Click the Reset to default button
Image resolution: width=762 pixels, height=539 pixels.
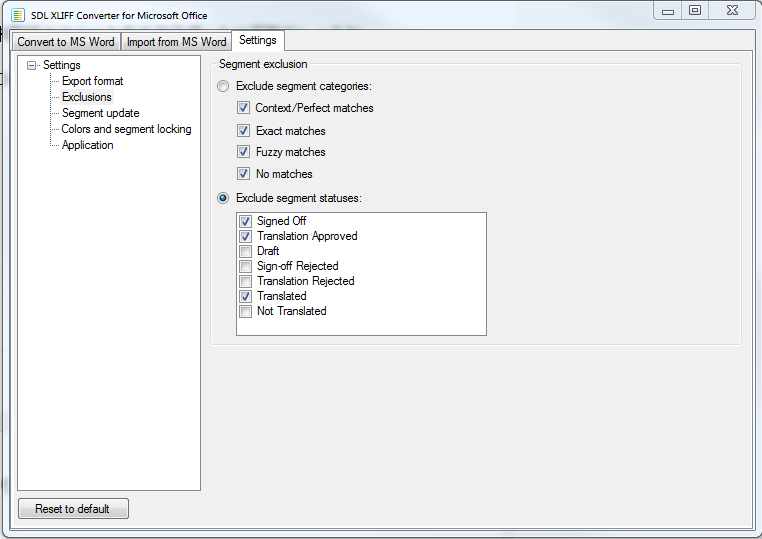coord(73,509)
